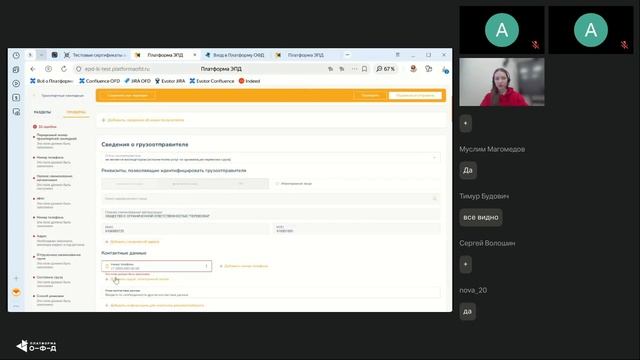Click the orange add link under the ИНН field
640x360 pixels.
click(x=132, y=242)
